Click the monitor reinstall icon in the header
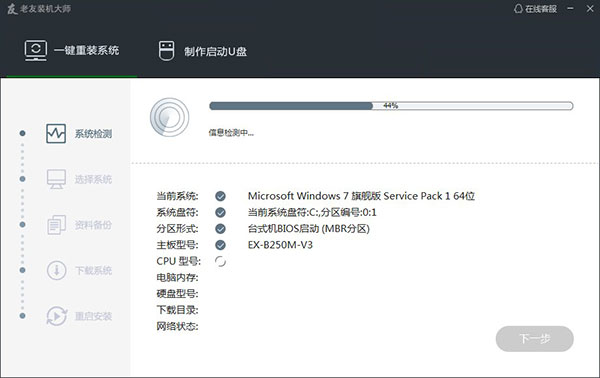Image resolution: width=600 pixels, height=378 pixels. click(36, 51)
